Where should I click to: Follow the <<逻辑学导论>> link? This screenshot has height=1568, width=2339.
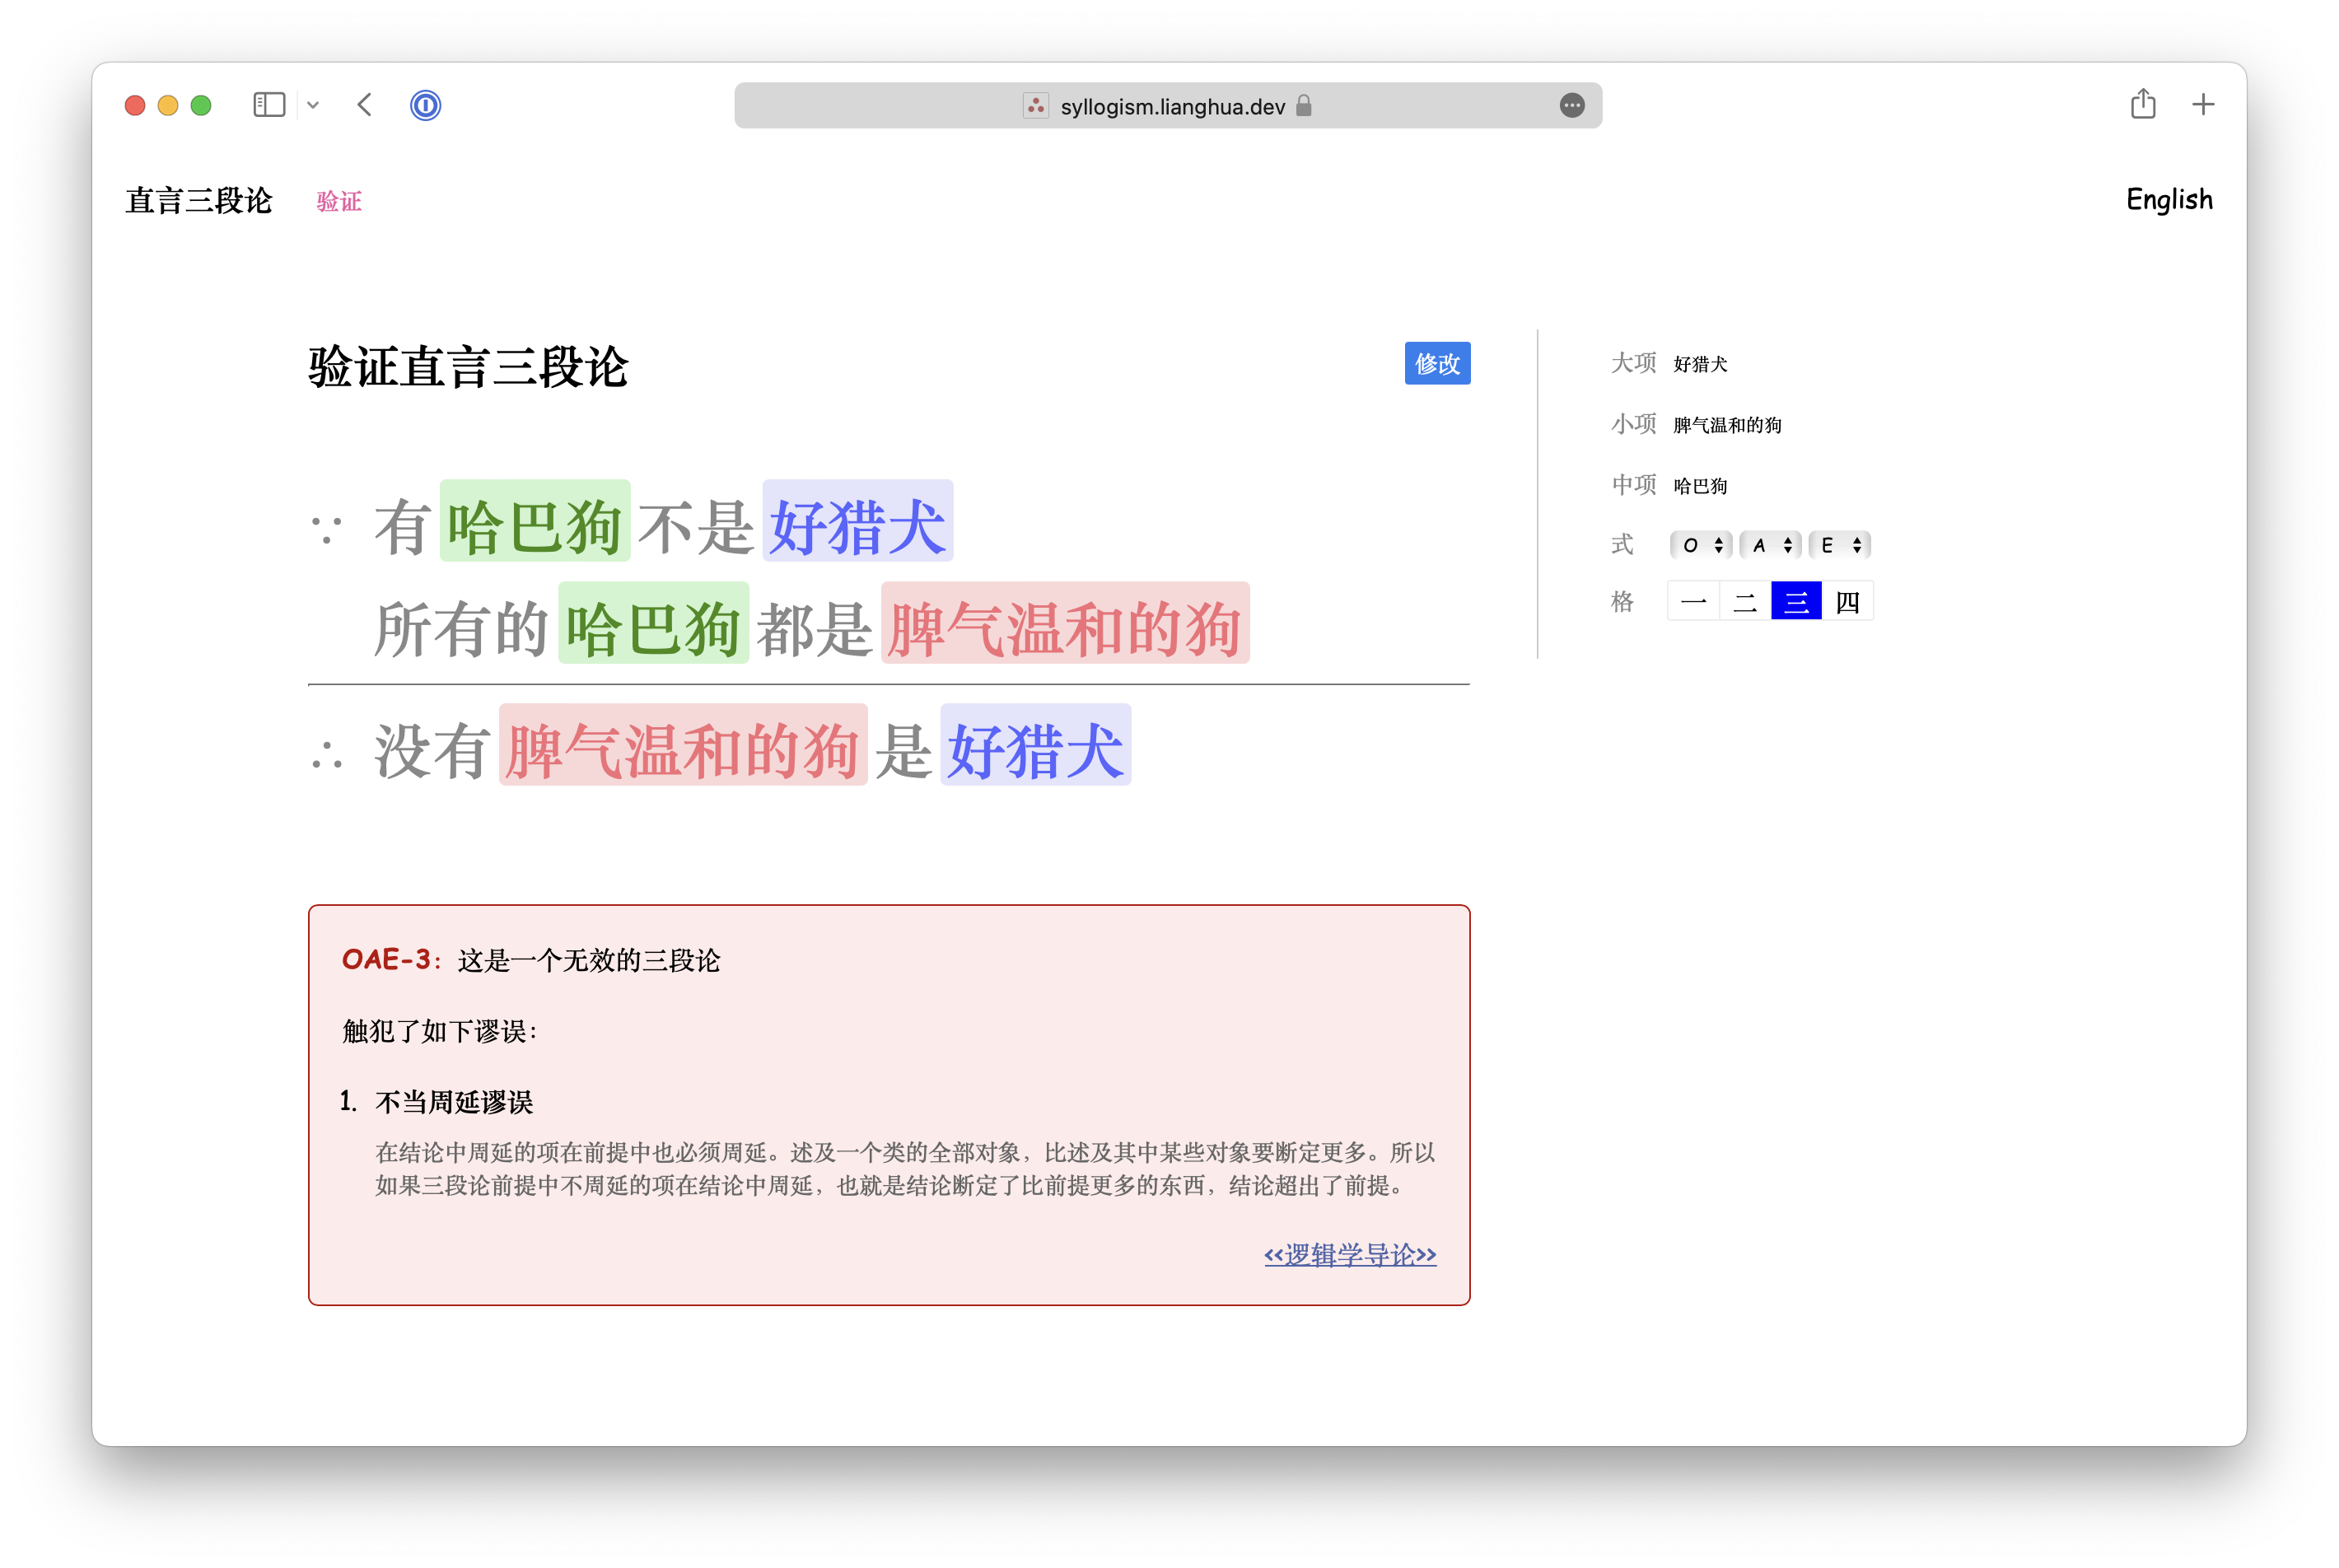coord(1349,1254)
